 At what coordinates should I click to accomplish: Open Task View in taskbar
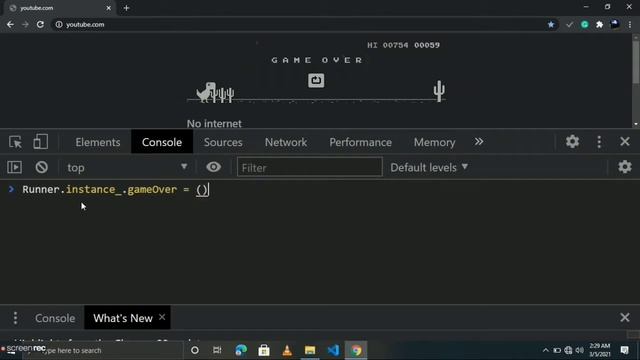(x=217, y=350)
